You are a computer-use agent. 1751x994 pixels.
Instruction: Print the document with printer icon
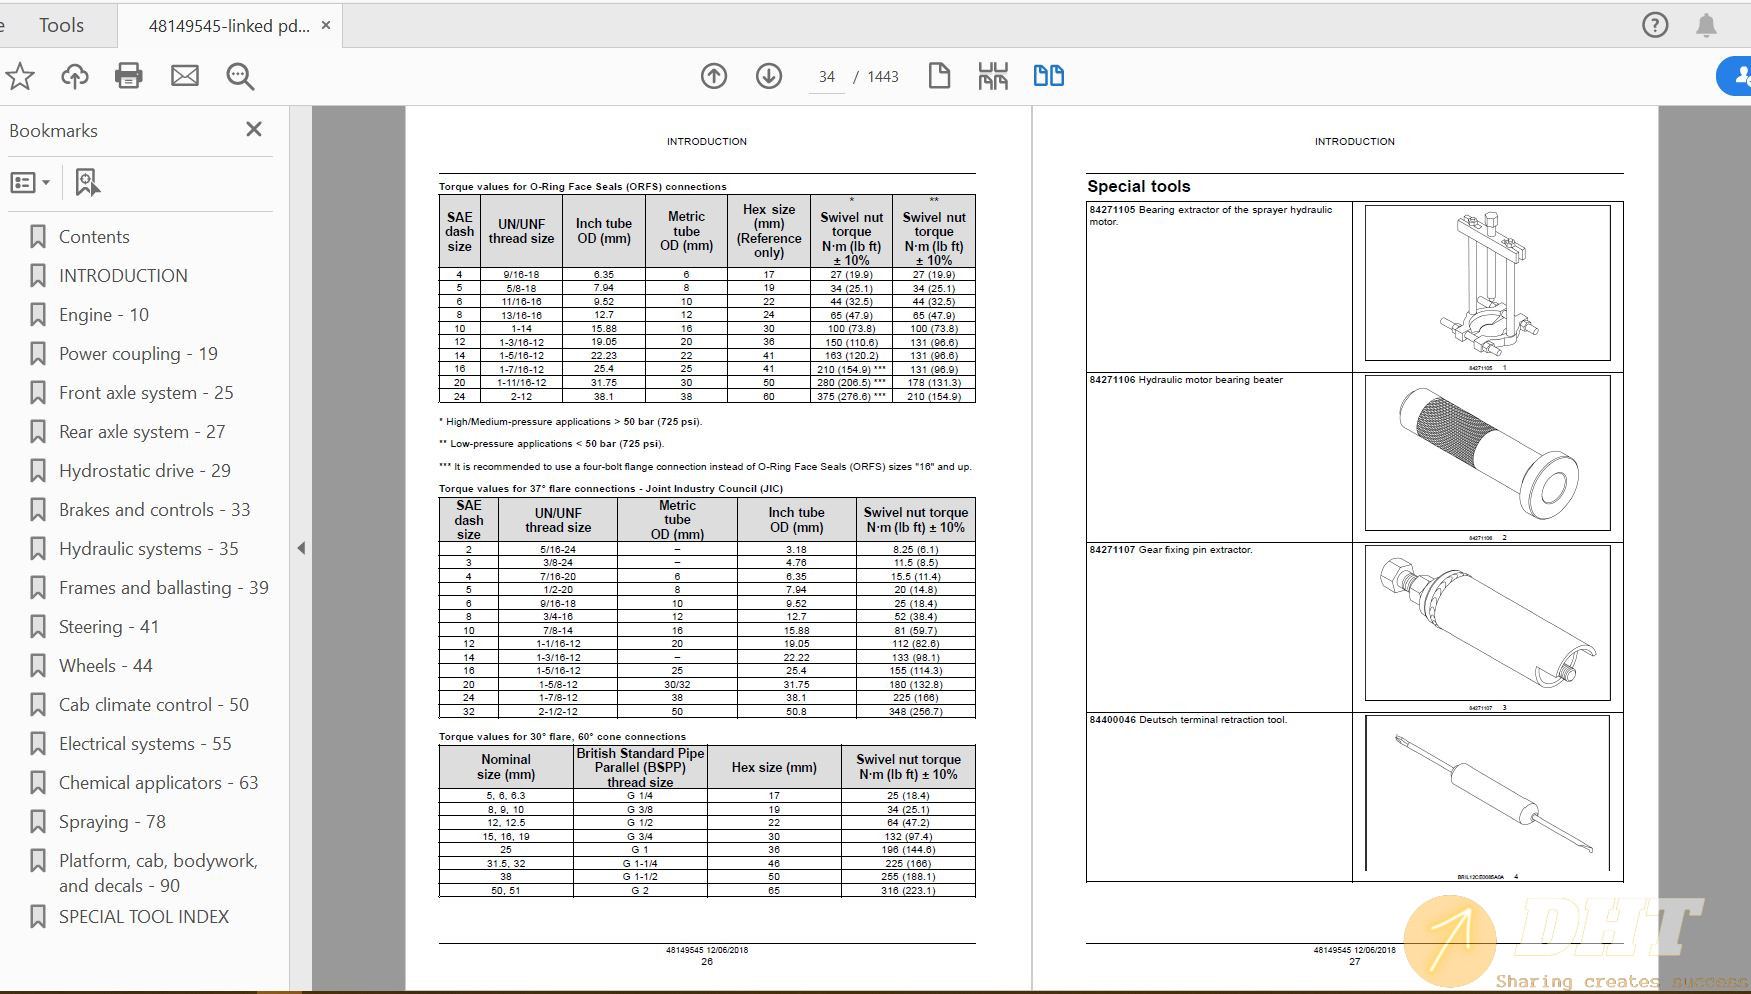[x=129, y=76]
